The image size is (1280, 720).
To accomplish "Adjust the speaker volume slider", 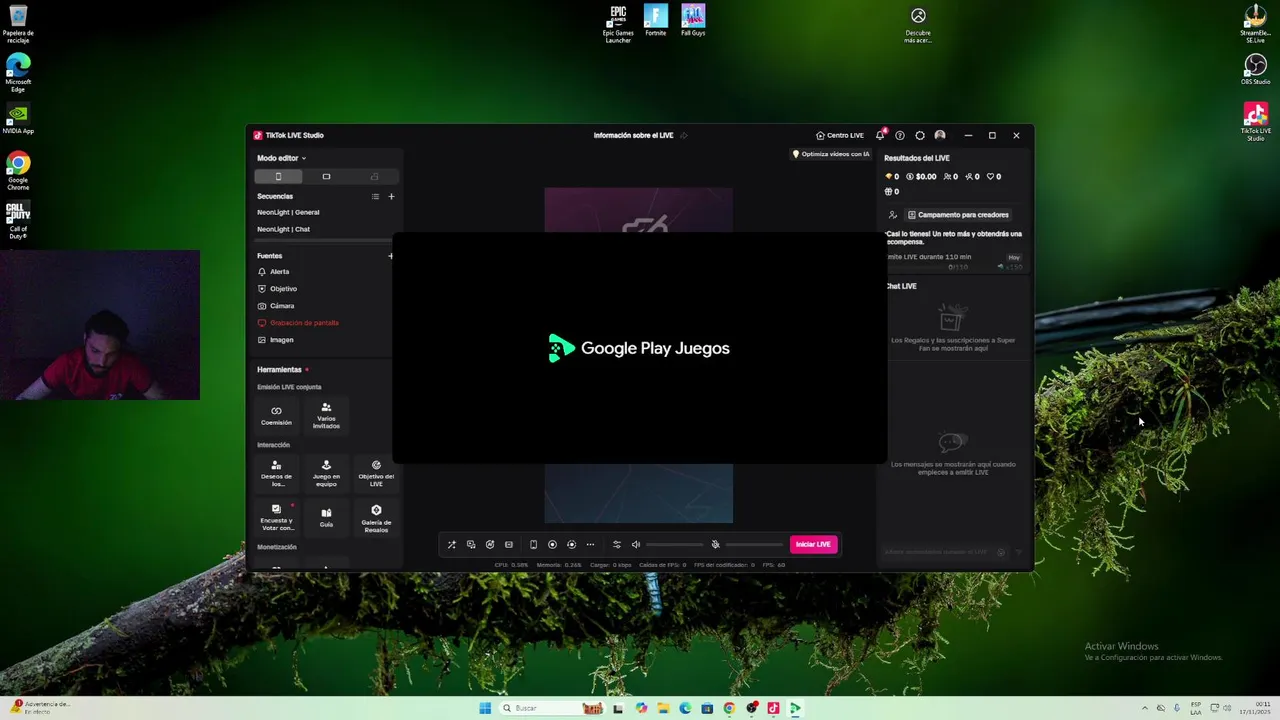I will point(675,545).
